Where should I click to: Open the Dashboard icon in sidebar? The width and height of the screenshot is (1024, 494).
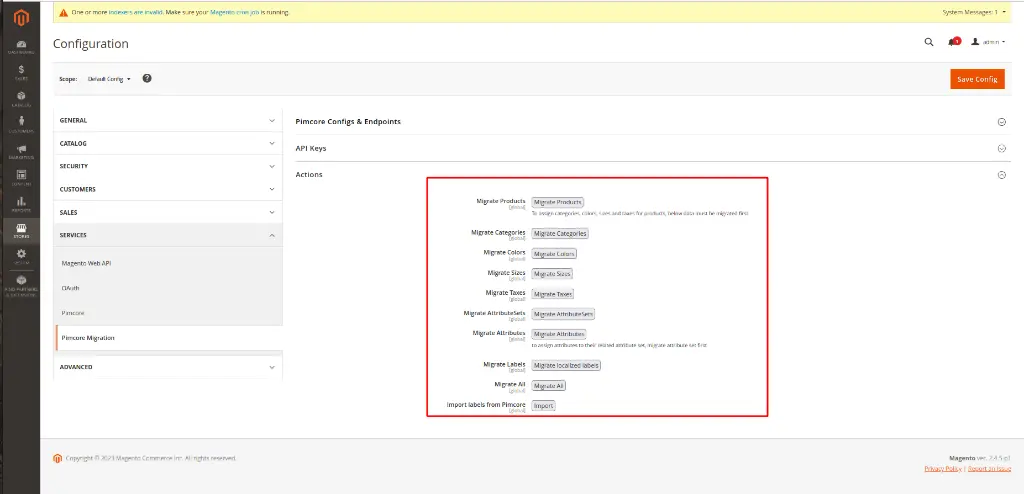pos(20,46)
